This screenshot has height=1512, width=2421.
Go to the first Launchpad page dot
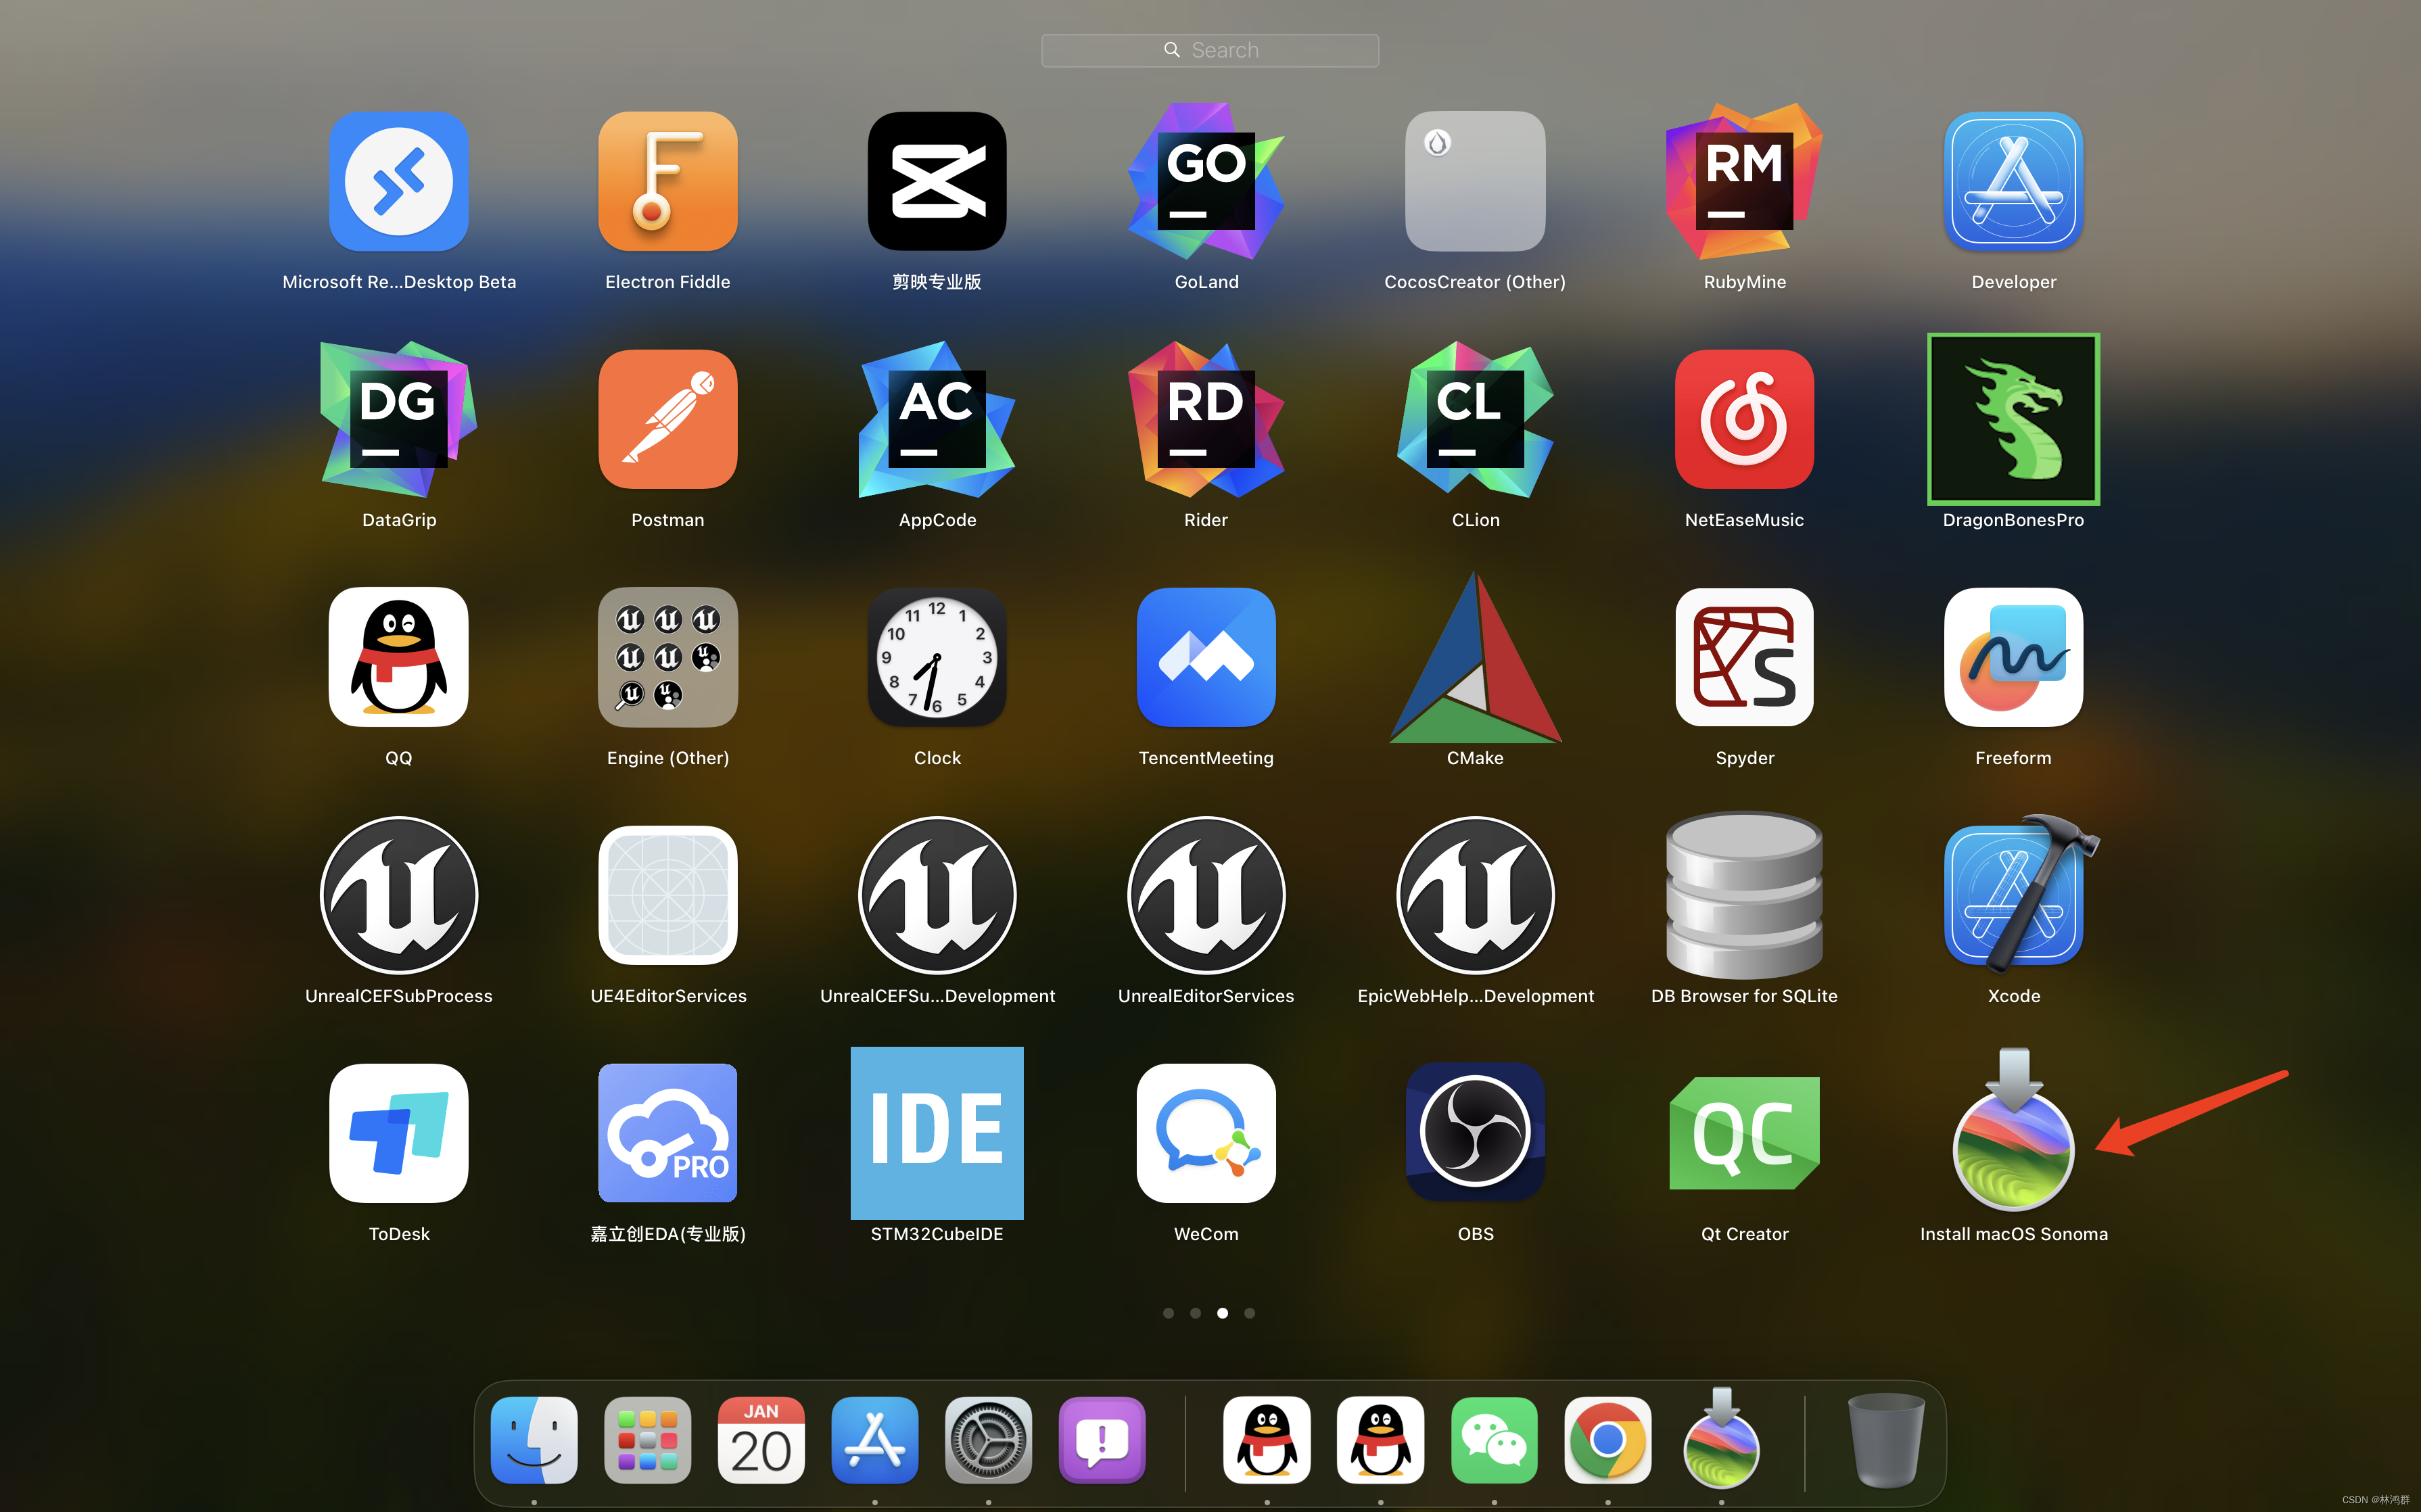[1168, 1313]
